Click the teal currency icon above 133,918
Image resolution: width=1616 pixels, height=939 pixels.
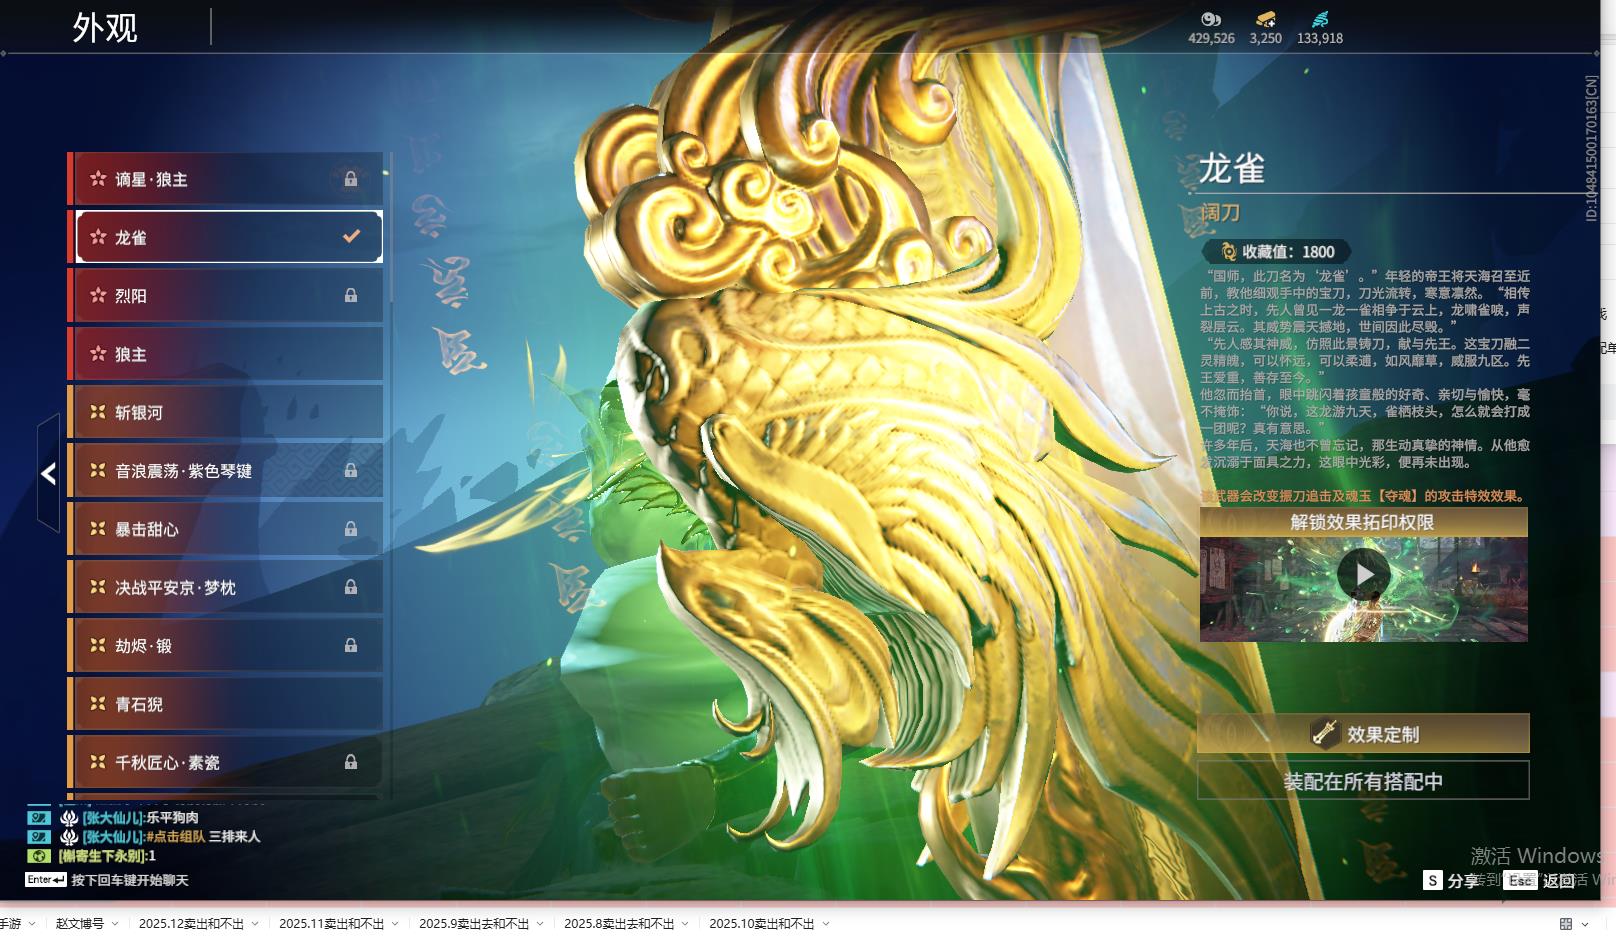(x=1320, y=19)
